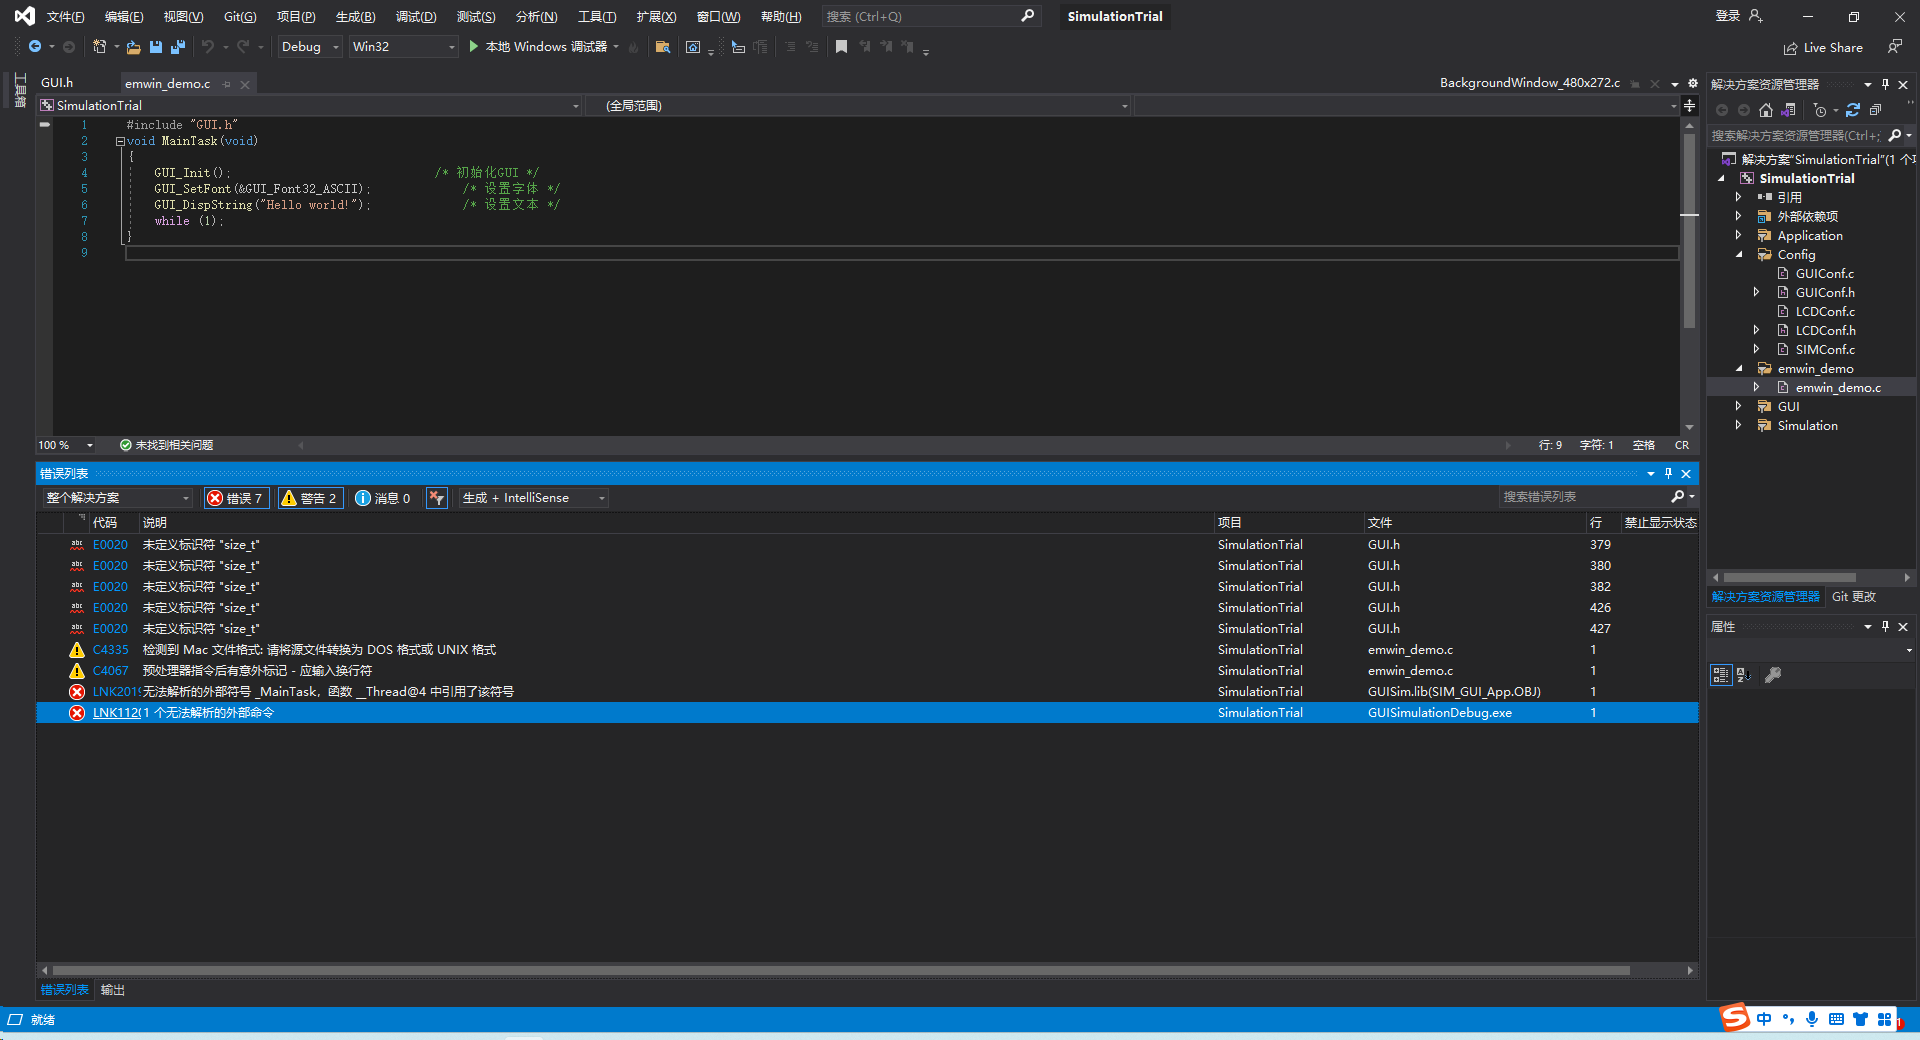
Task: Open the Build menu in the menu bar
Action: (x=355, y=17)
